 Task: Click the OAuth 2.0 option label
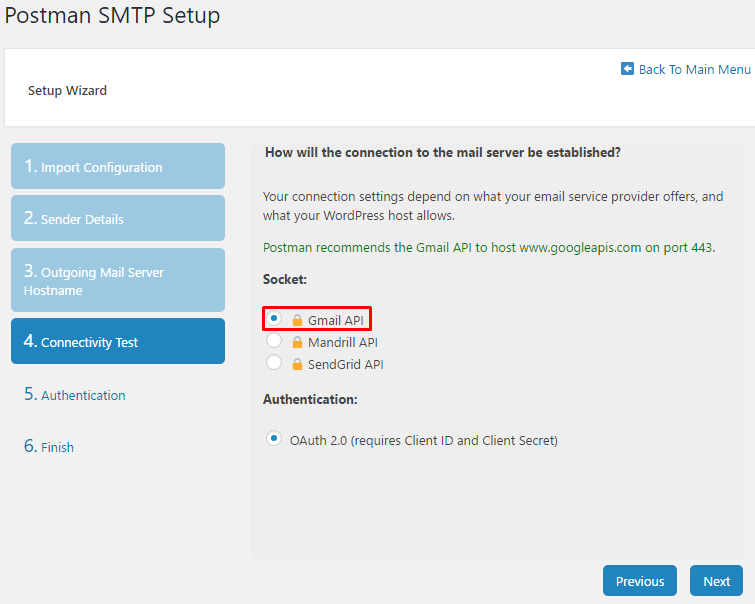point(424,440)
